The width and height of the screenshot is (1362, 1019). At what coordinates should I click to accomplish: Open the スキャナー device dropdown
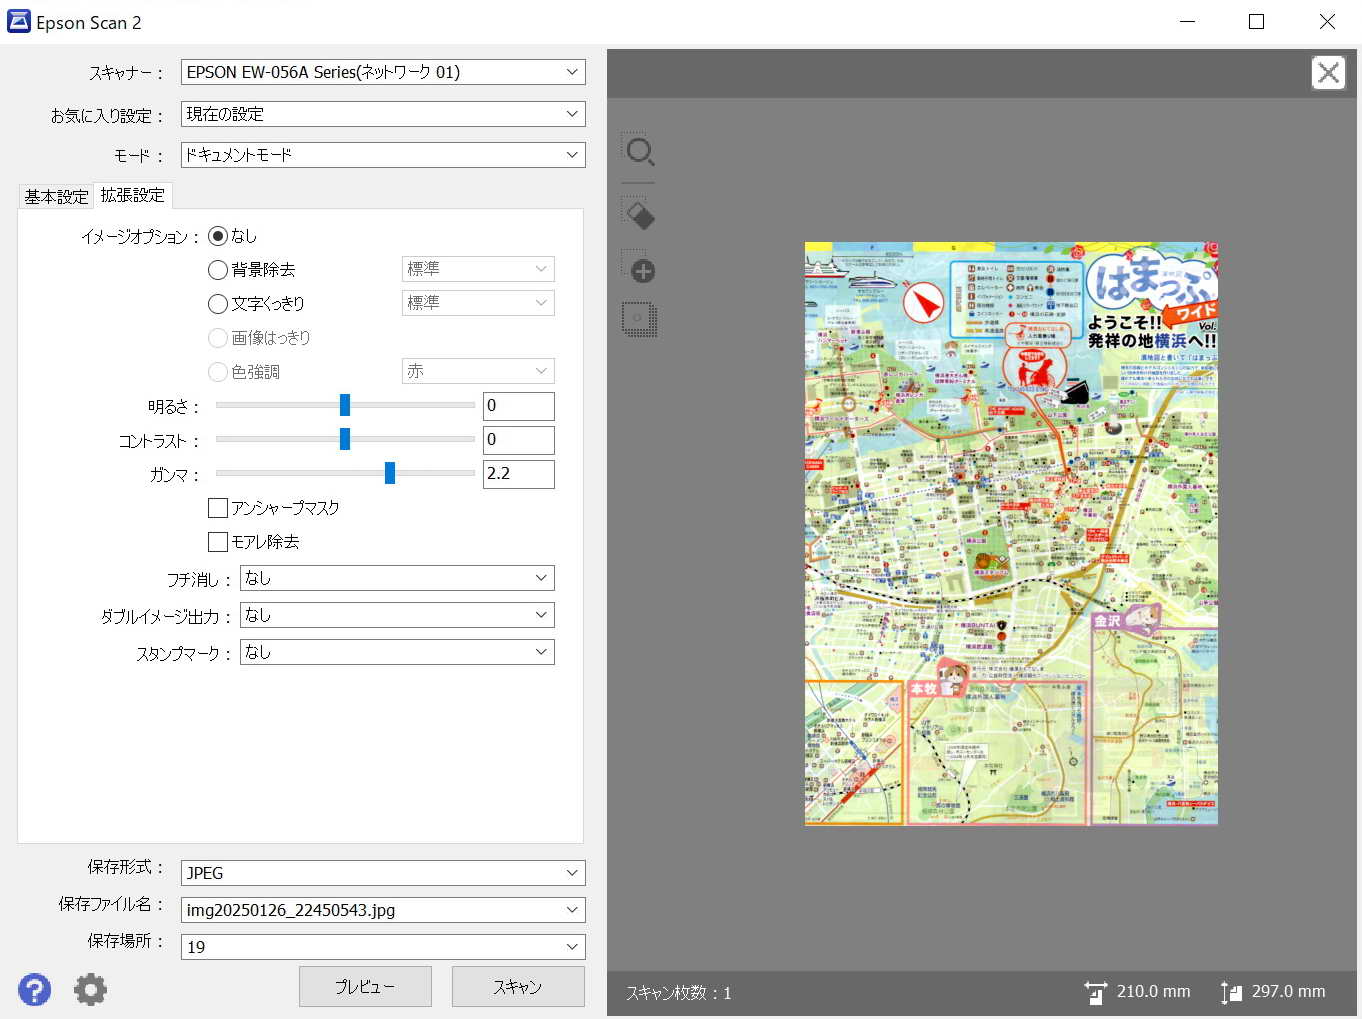[383, 72]
